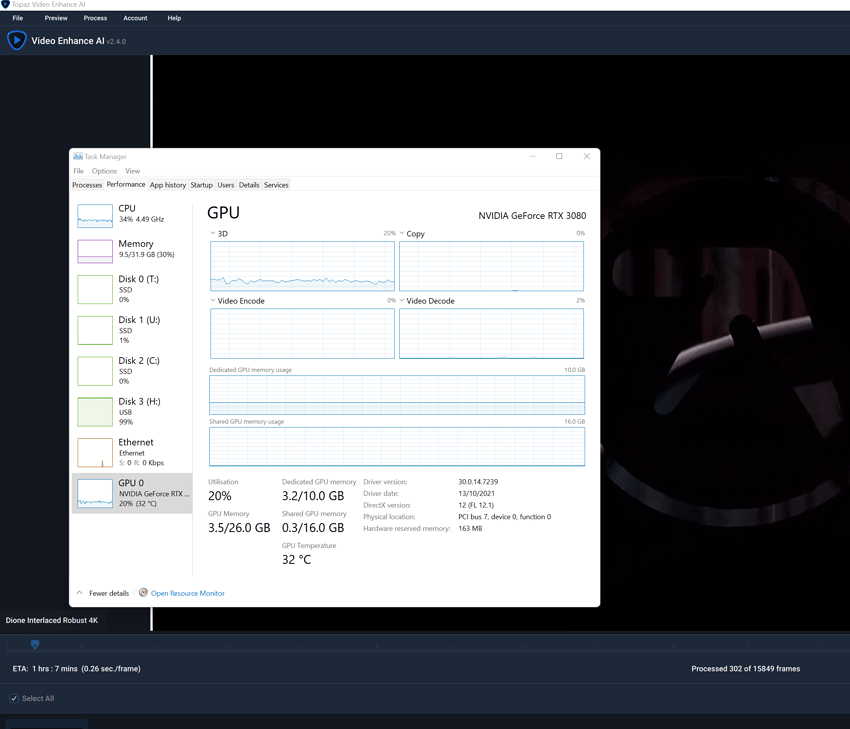Switch to Performance tab

pos(126,184)
